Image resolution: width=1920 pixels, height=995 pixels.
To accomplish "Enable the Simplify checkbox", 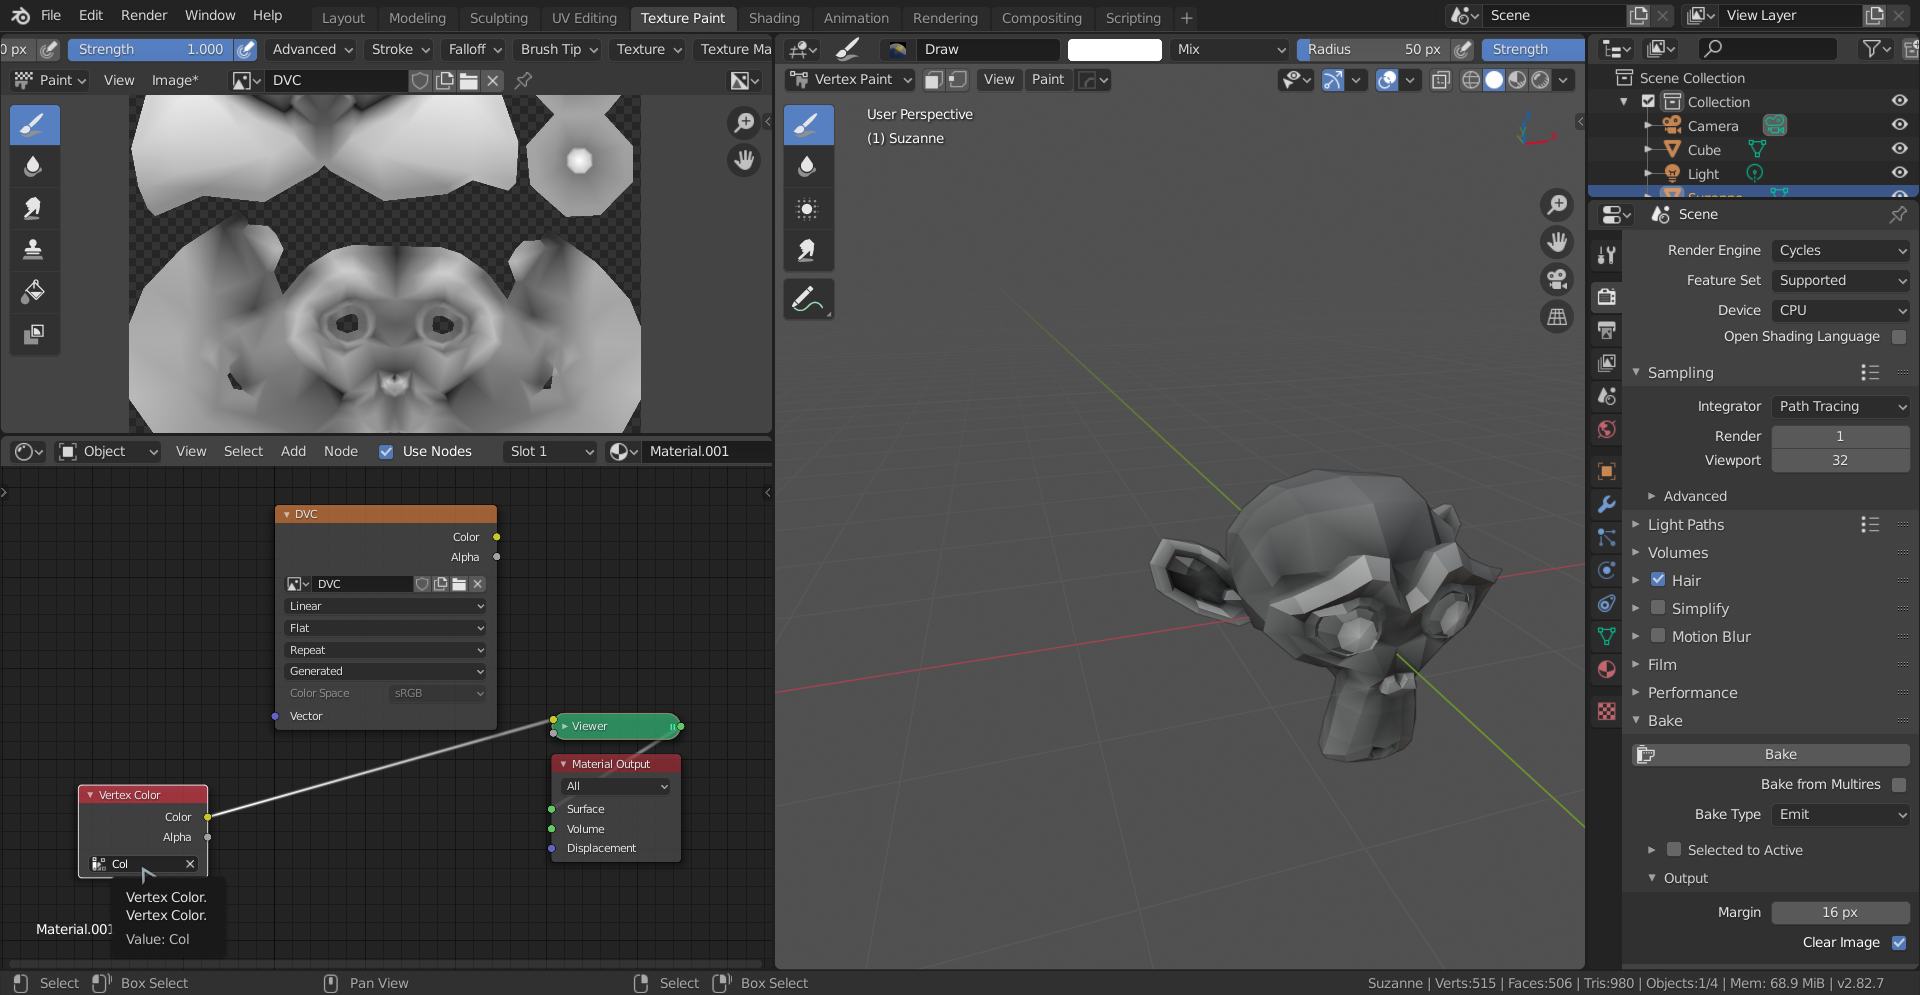I will tap(1658, 608).
